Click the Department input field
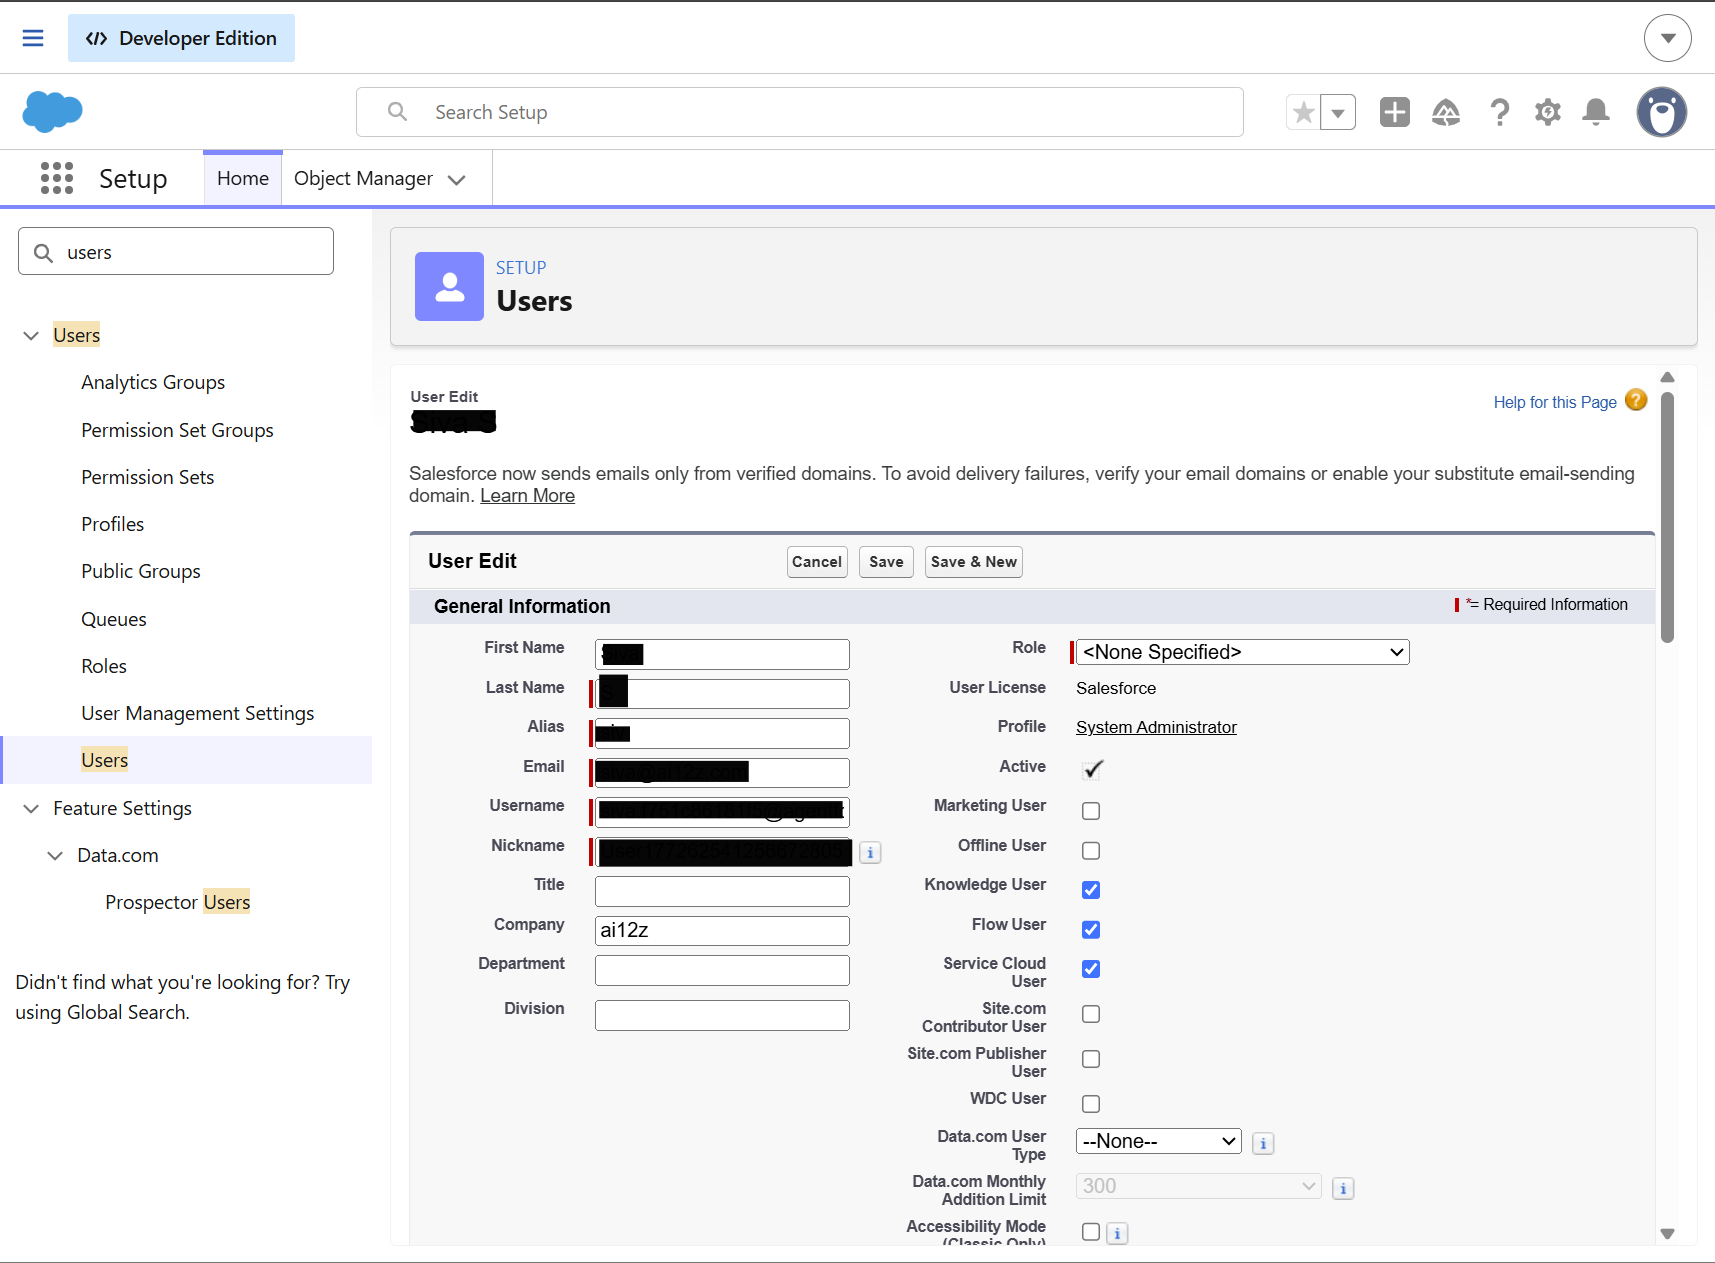 [722, 970]
